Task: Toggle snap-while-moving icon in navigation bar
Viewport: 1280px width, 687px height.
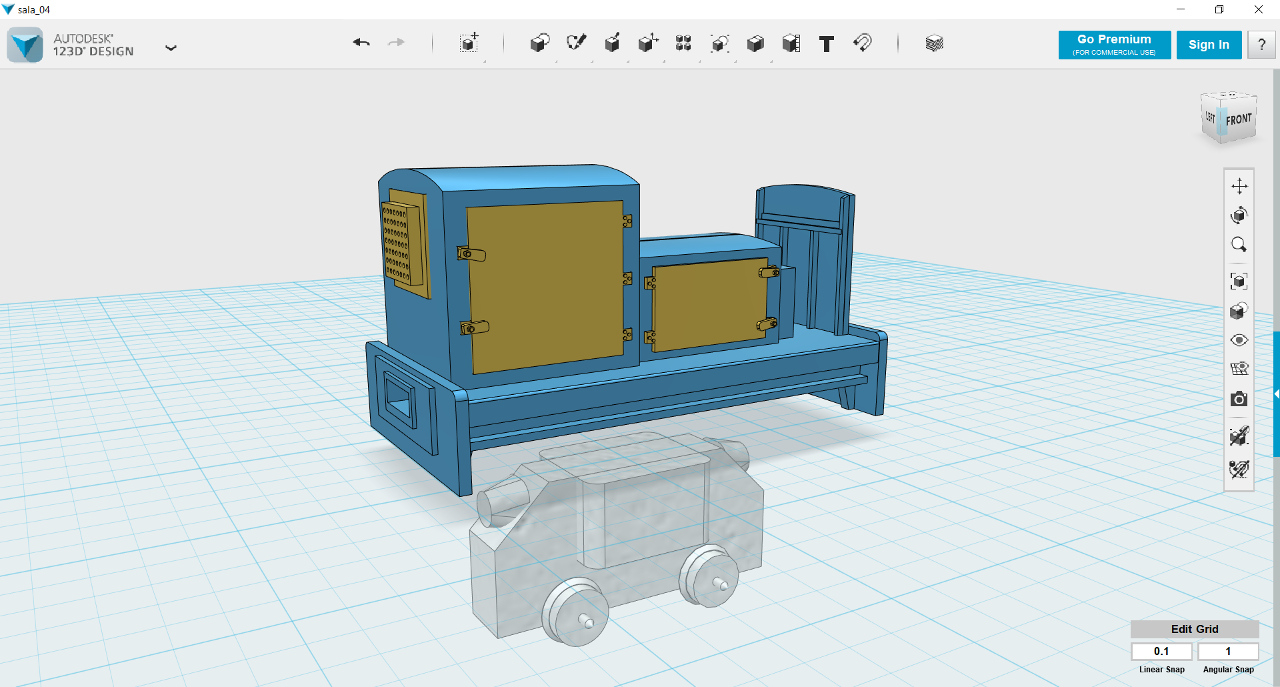Action: pos(1239,436)
